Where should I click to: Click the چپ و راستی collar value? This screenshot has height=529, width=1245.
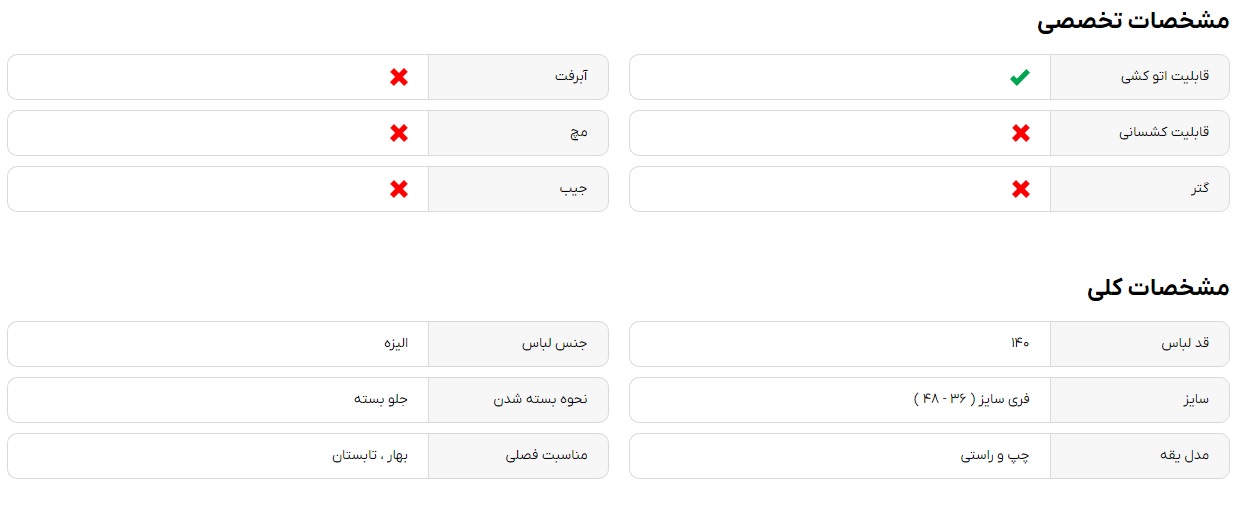(995, 456)
